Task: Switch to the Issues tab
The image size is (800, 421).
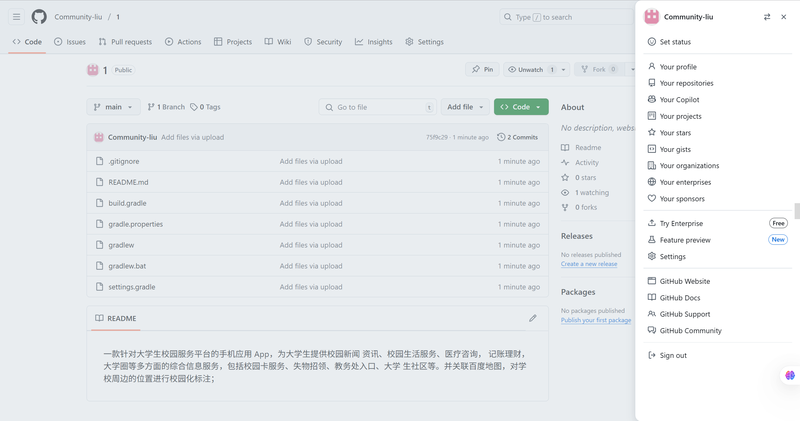Action: 70,42
